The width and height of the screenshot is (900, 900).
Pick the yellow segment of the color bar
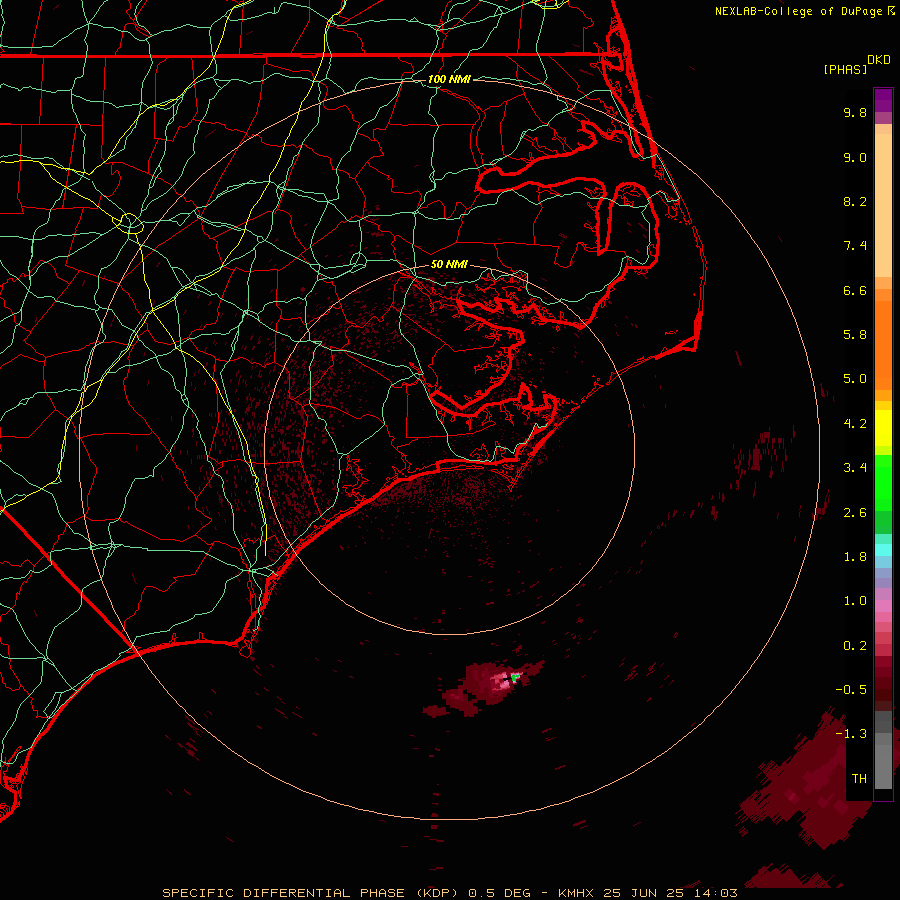tap(883, 428)
